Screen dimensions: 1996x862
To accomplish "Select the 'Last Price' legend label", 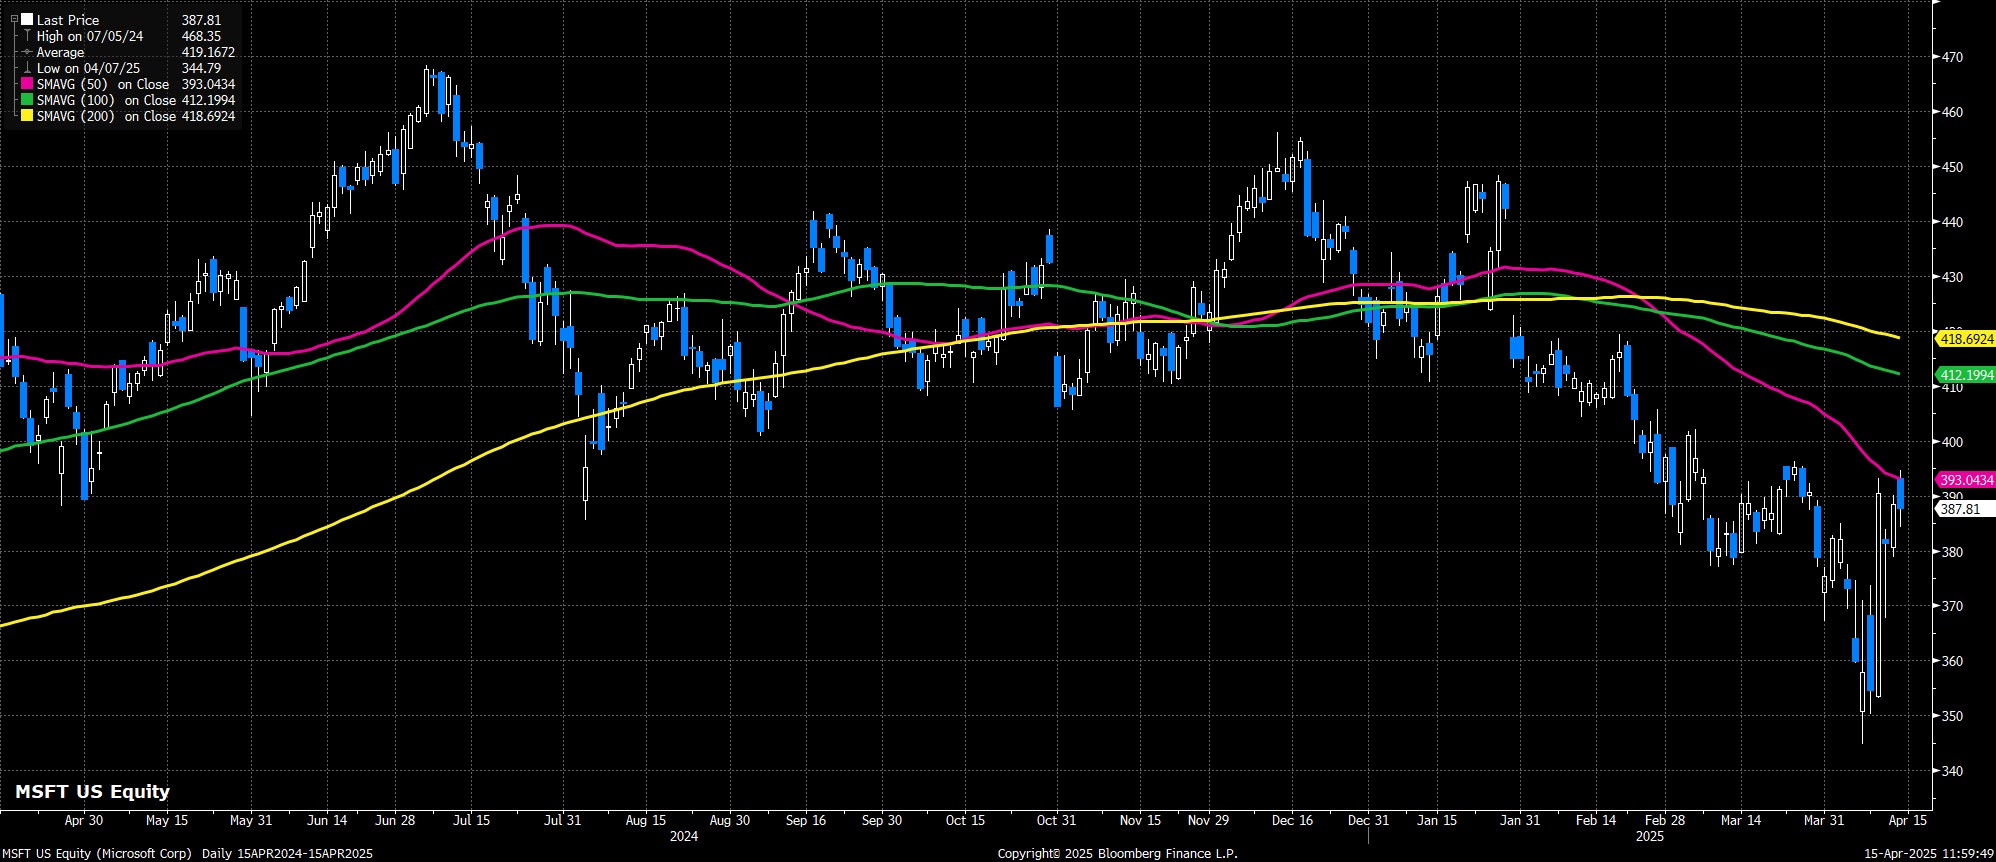I will (x=68, y=20).
